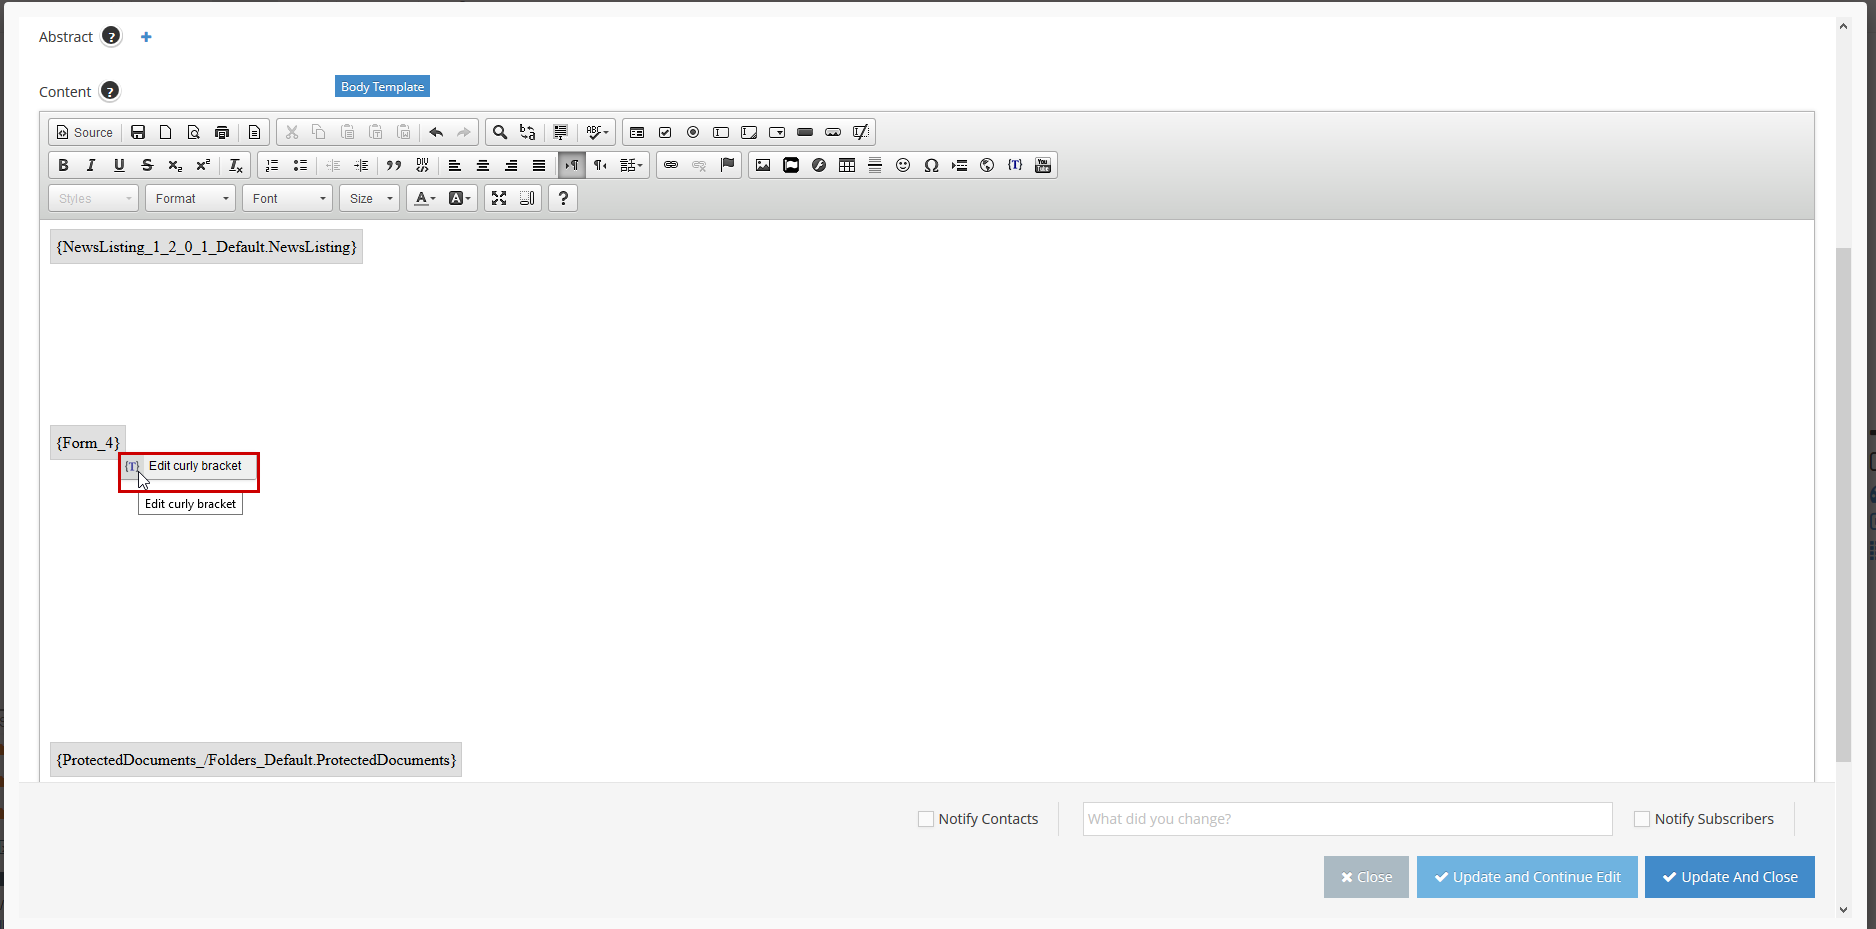Insert a radio button form element

(693, 131)
